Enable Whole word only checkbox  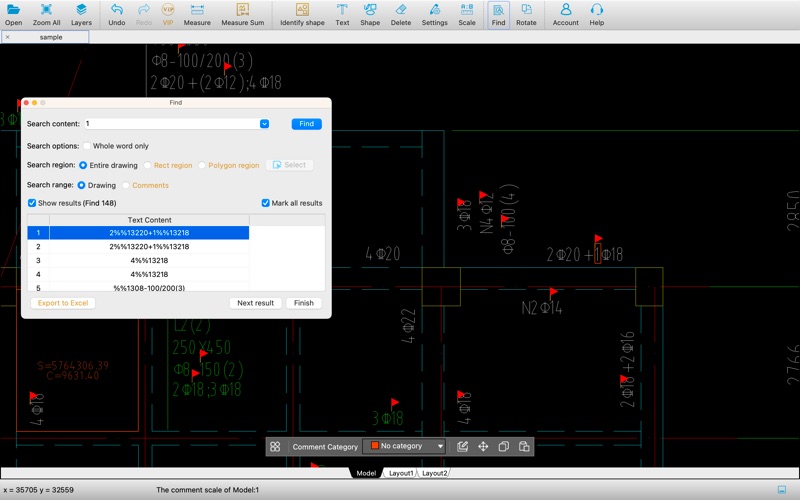(86, 146)
